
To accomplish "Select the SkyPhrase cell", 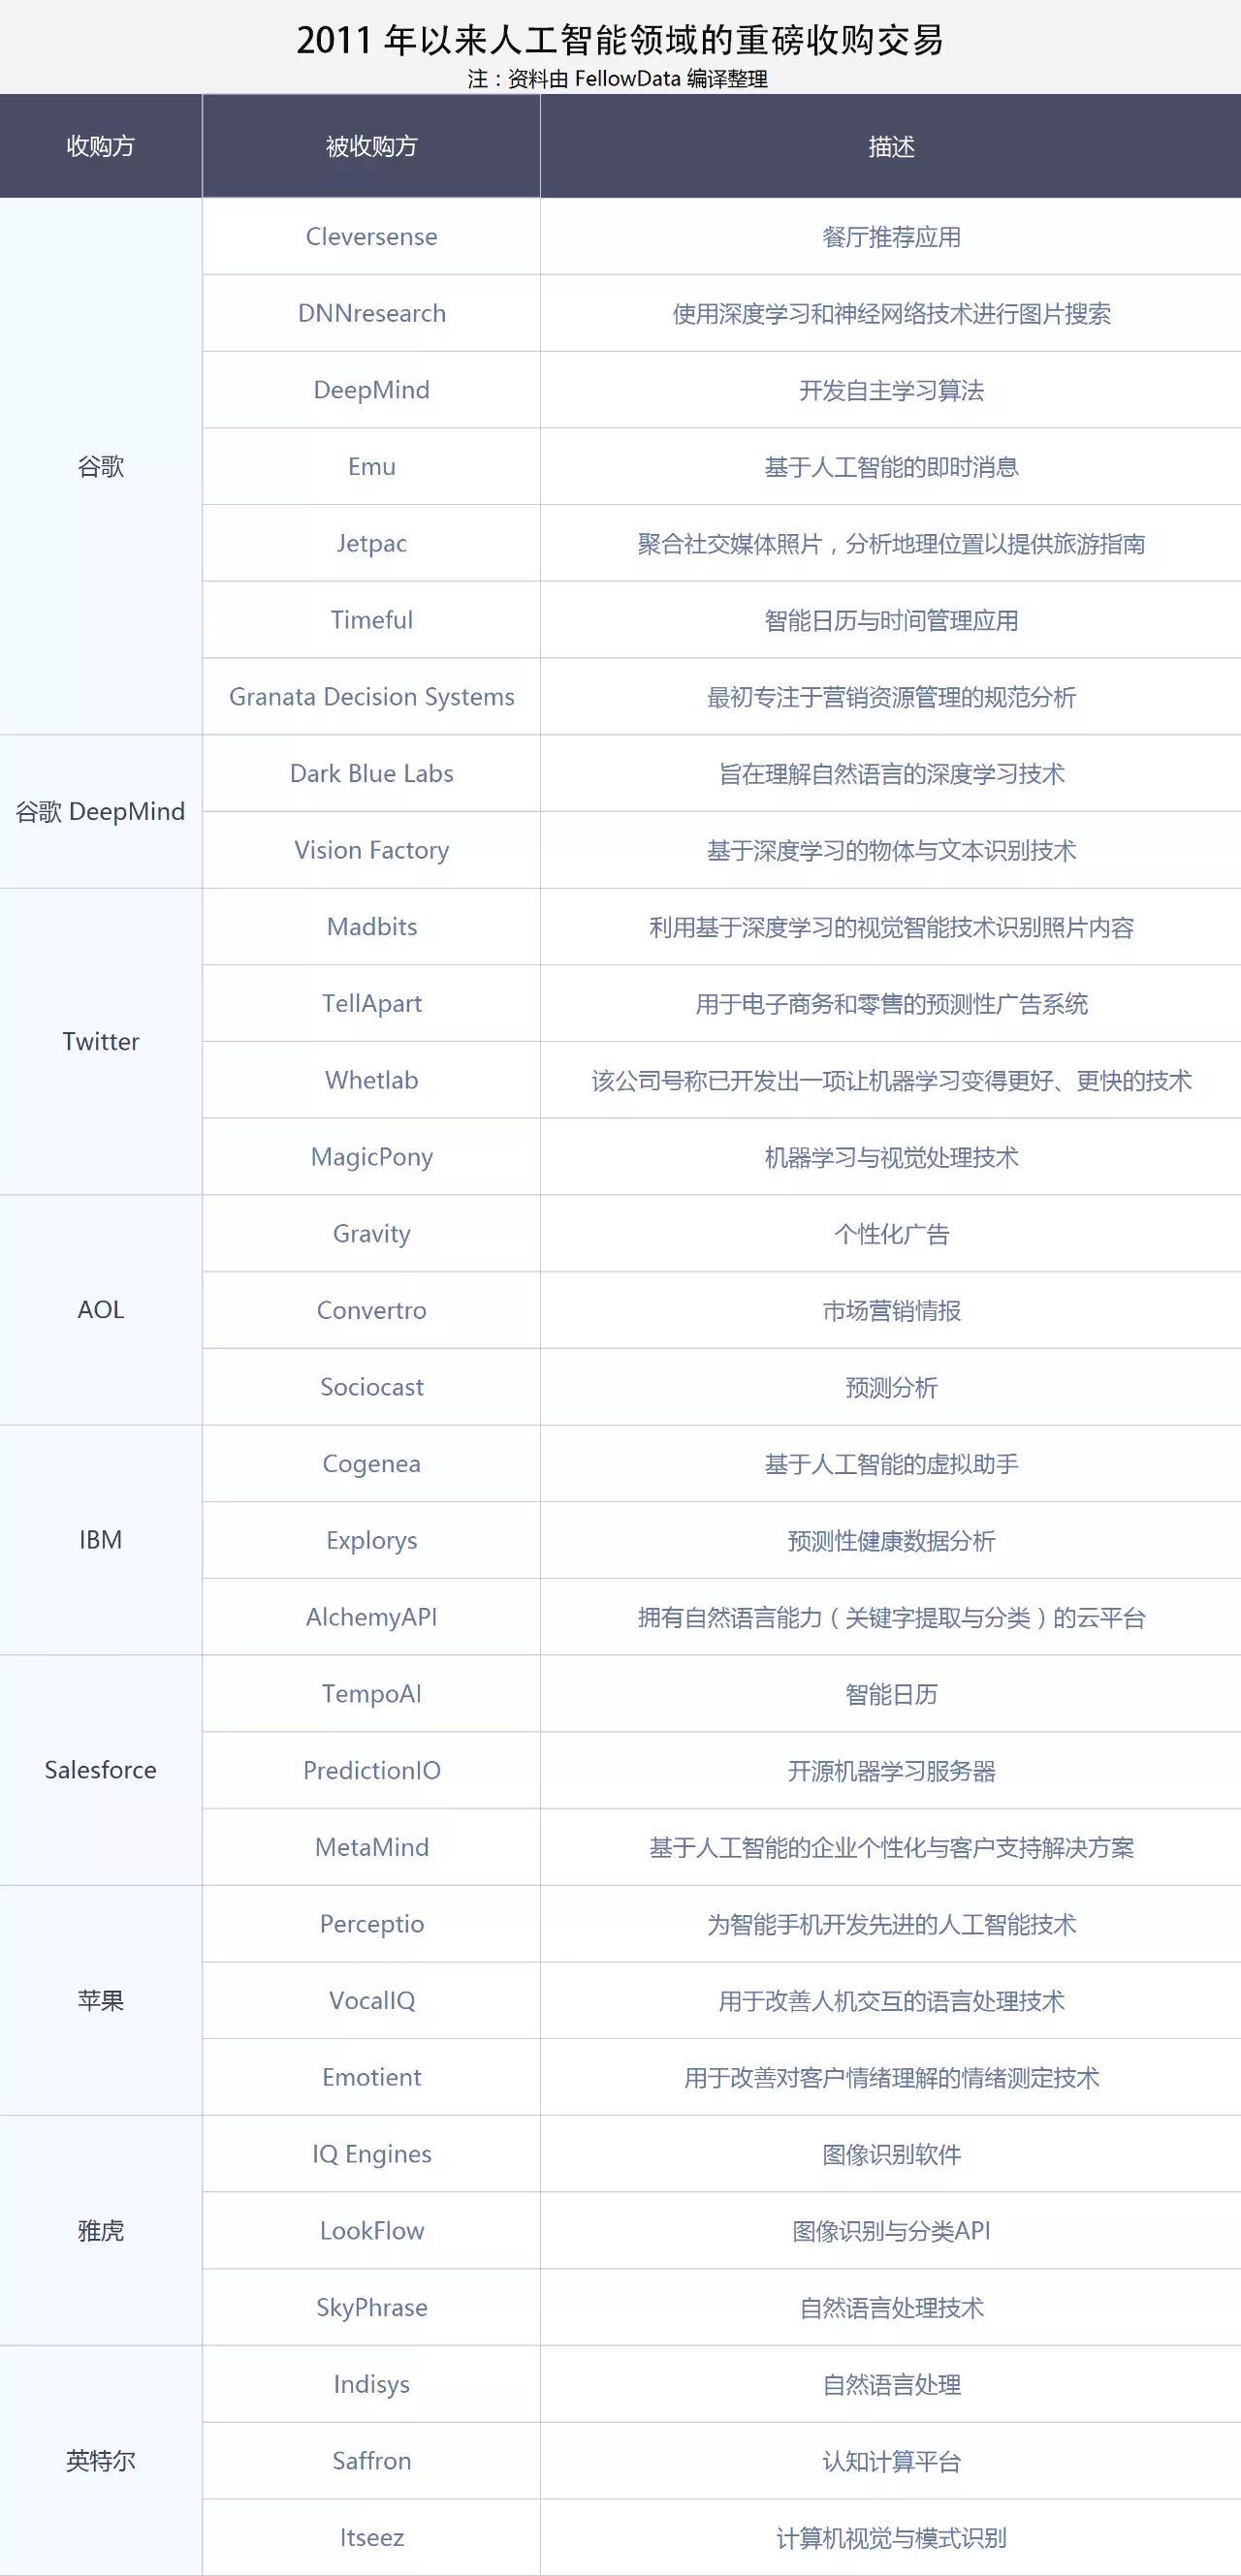I will pyautogui.click(x=371, y=2307).
